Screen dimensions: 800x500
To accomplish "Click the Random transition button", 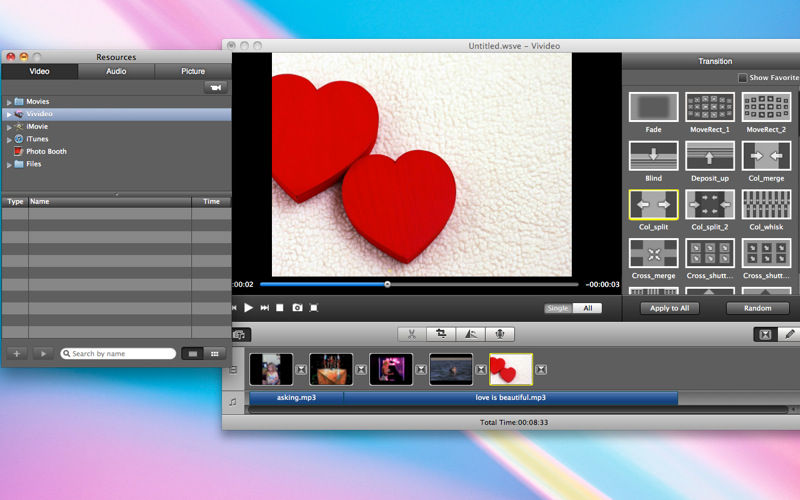I will (x=758, y=308).
